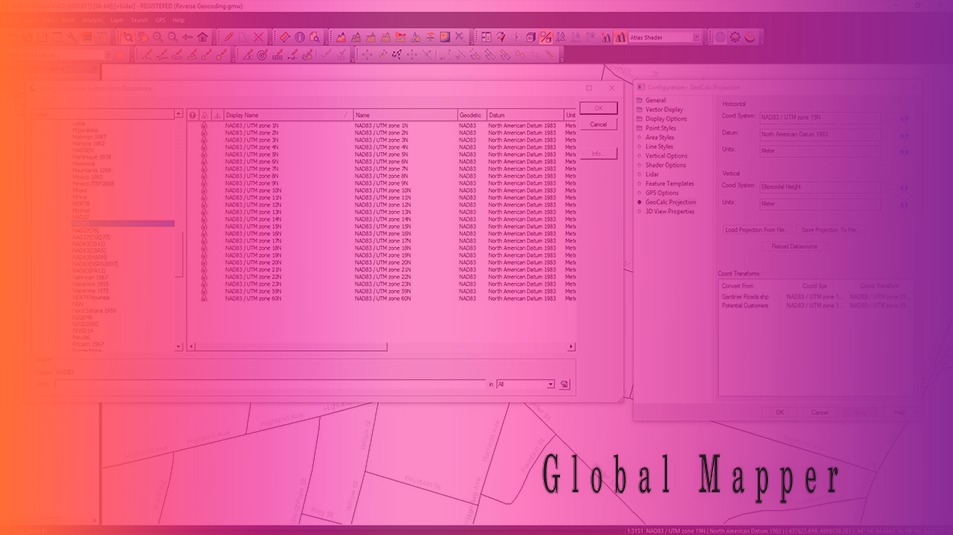This screenshot has width=953, height=535.
Task: Click Cancel in Configuration dialog
Action: coord(820,412)
